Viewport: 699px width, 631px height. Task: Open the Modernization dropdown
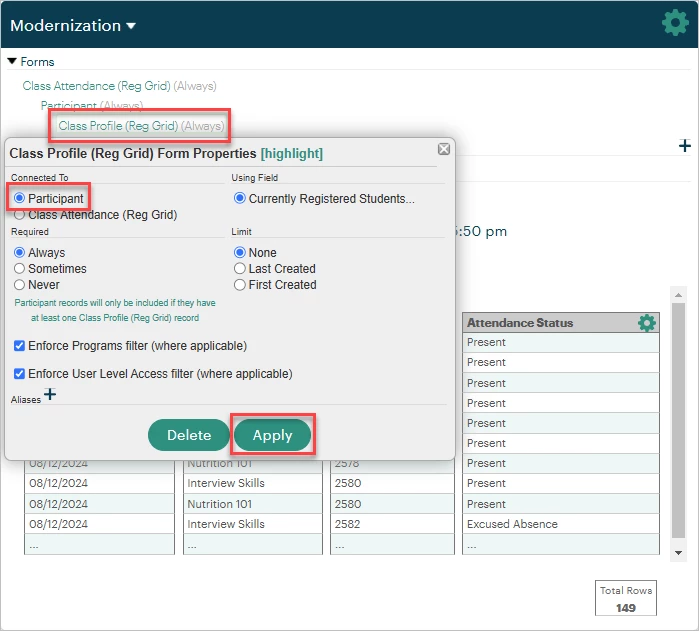pos(73,26)
